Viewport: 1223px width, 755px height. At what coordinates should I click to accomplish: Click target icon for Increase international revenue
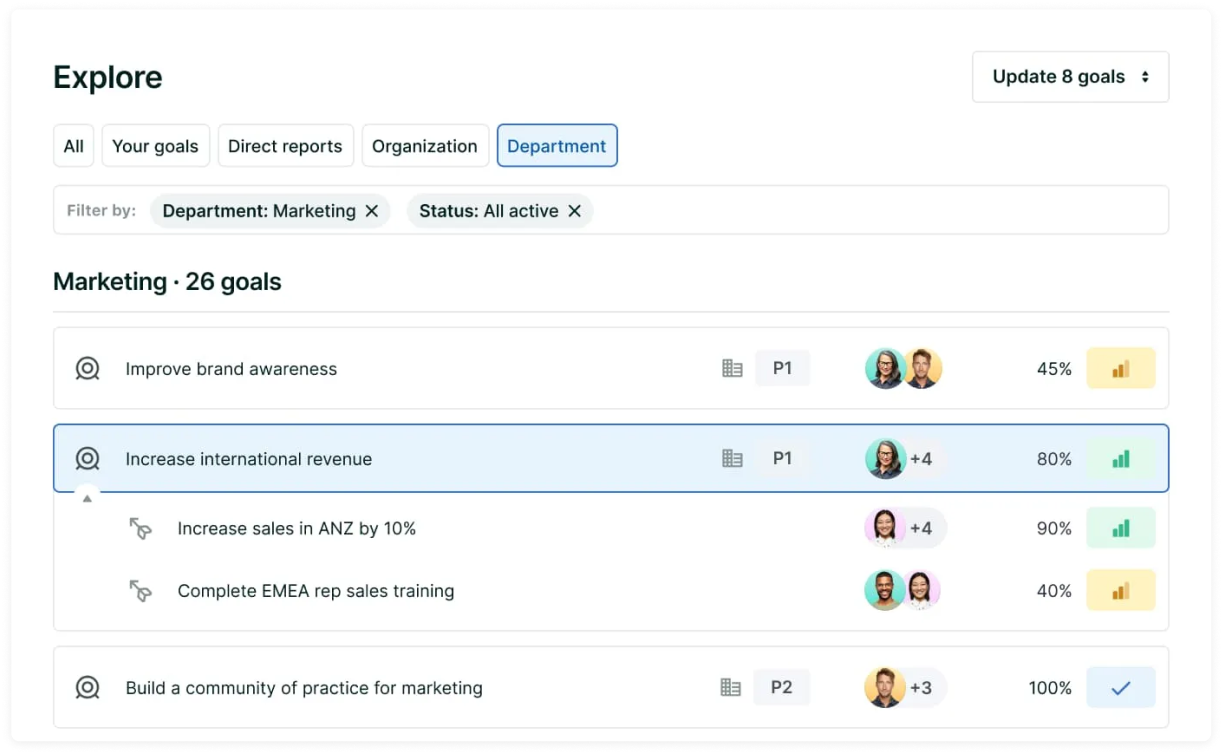(x=88, y=459)
